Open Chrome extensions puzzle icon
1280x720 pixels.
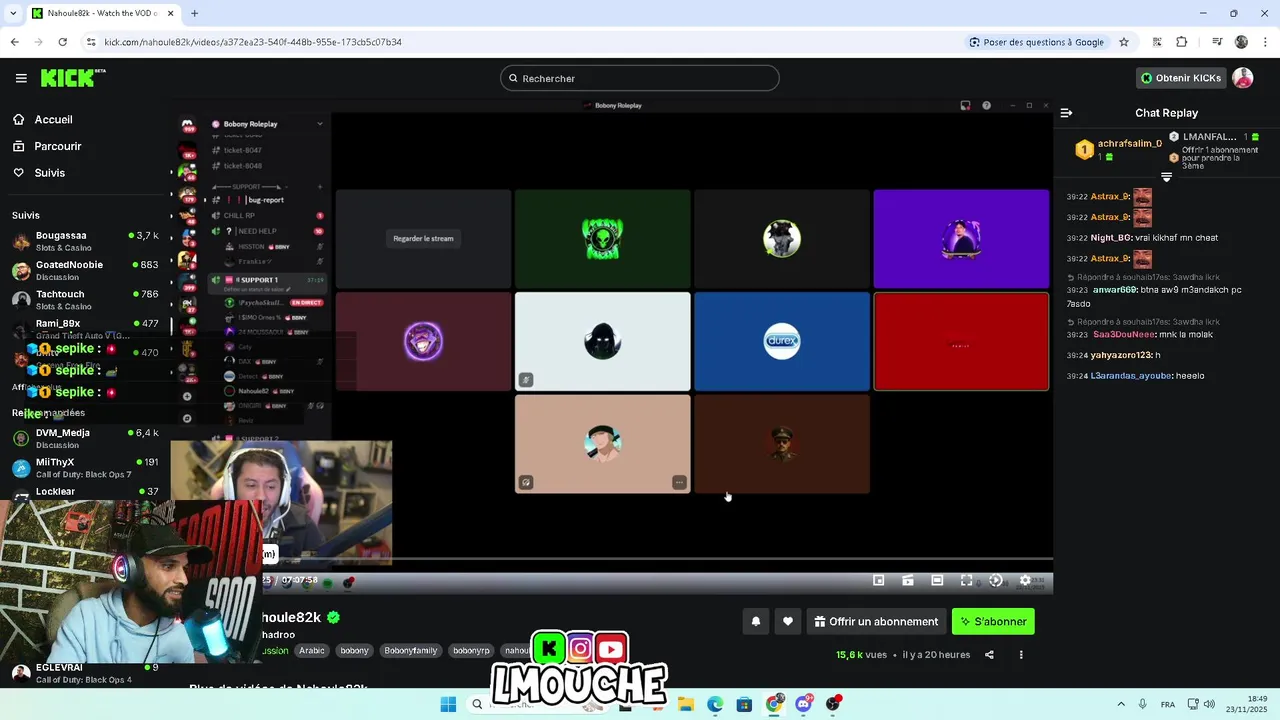click(1182, 42)
